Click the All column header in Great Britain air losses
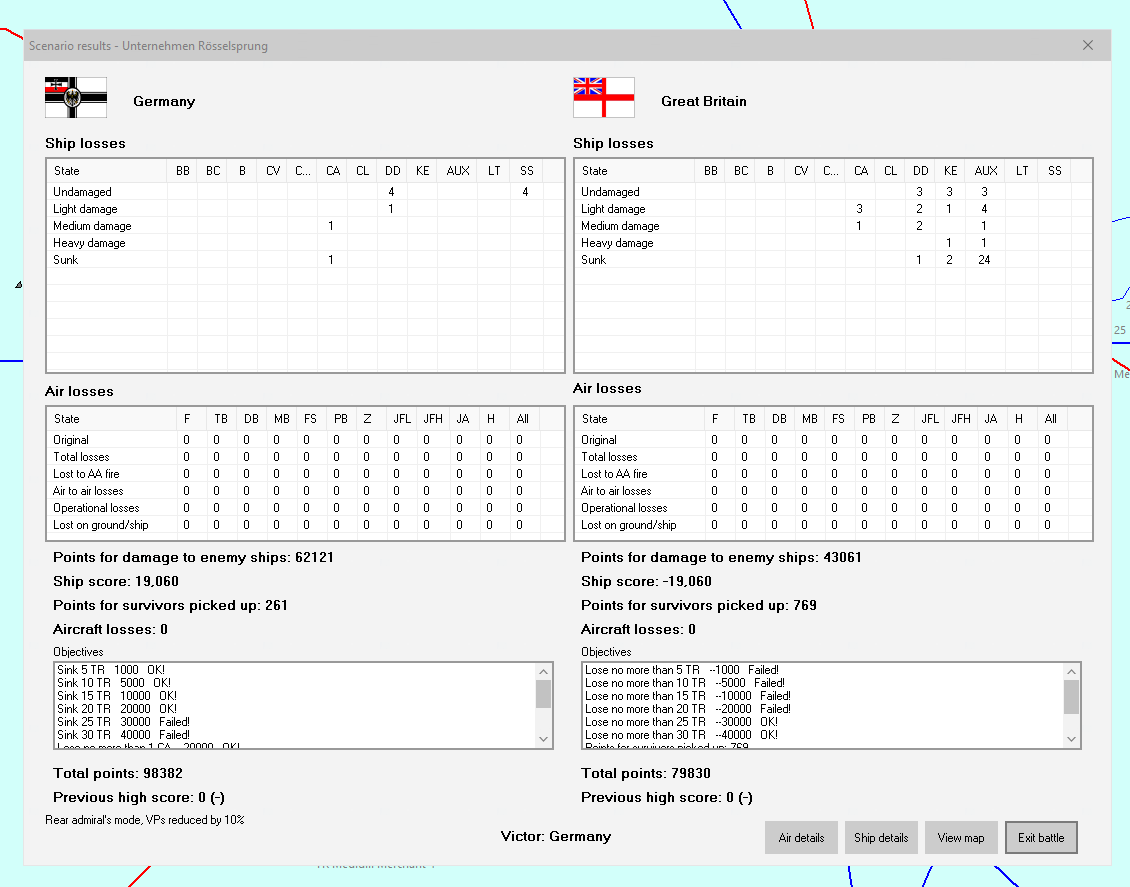 tap(1050, 419)
